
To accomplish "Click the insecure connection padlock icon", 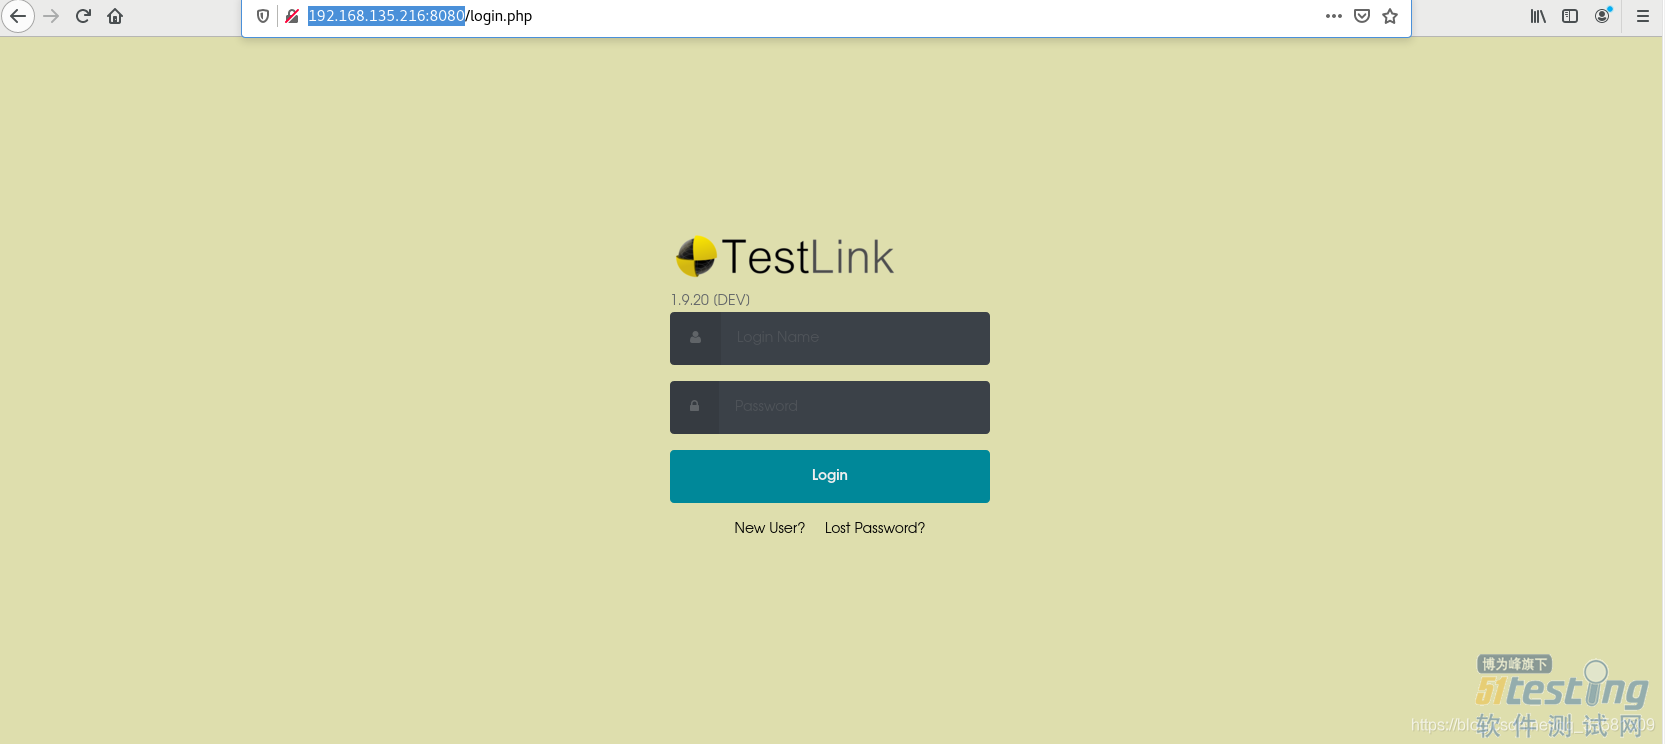I will [292, 16].
